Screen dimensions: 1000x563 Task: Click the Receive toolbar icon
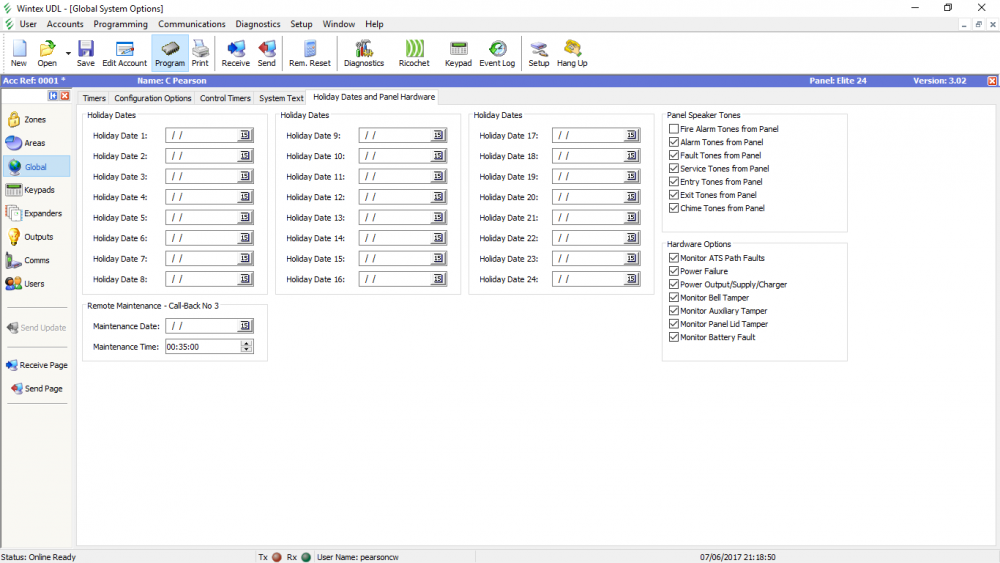pos(236,53)
